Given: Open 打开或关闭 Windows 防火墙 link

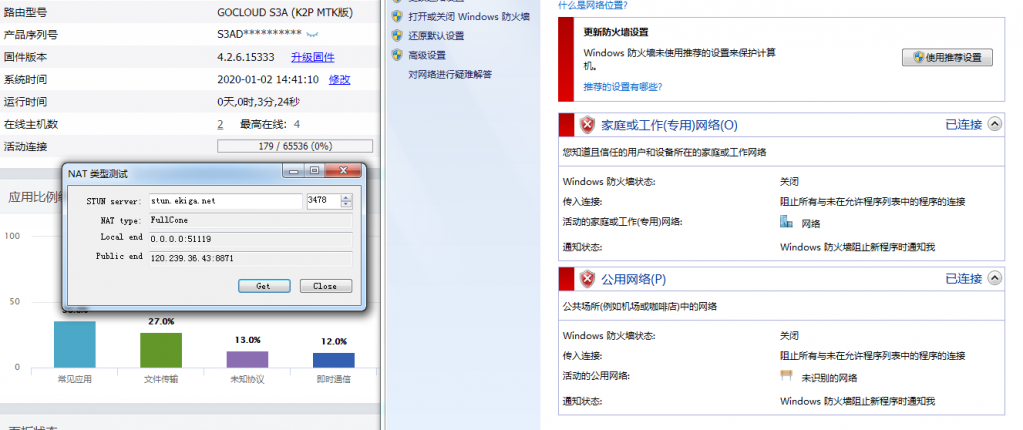Looking at the screenshot, I should coord(469,16).
